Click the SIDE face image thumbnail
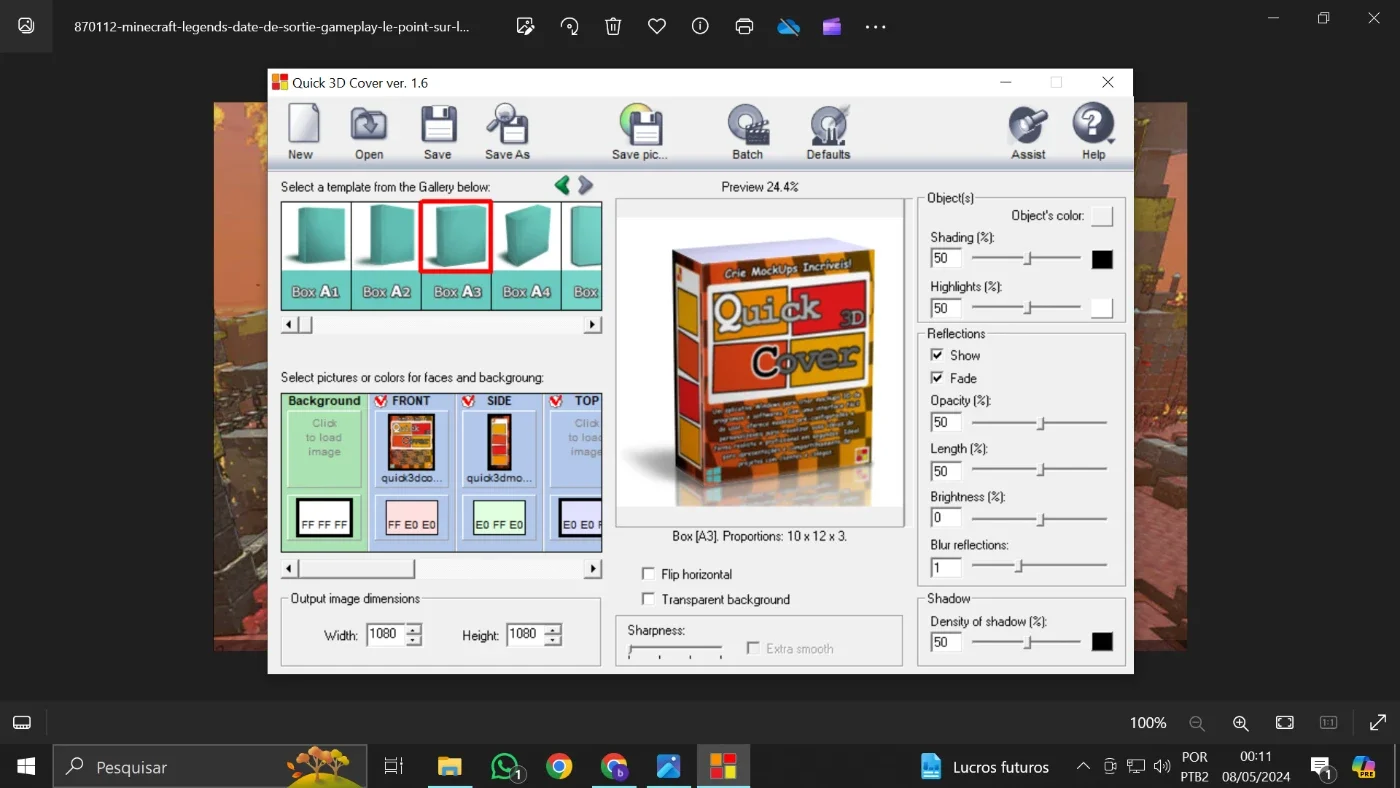 [499, 443]
